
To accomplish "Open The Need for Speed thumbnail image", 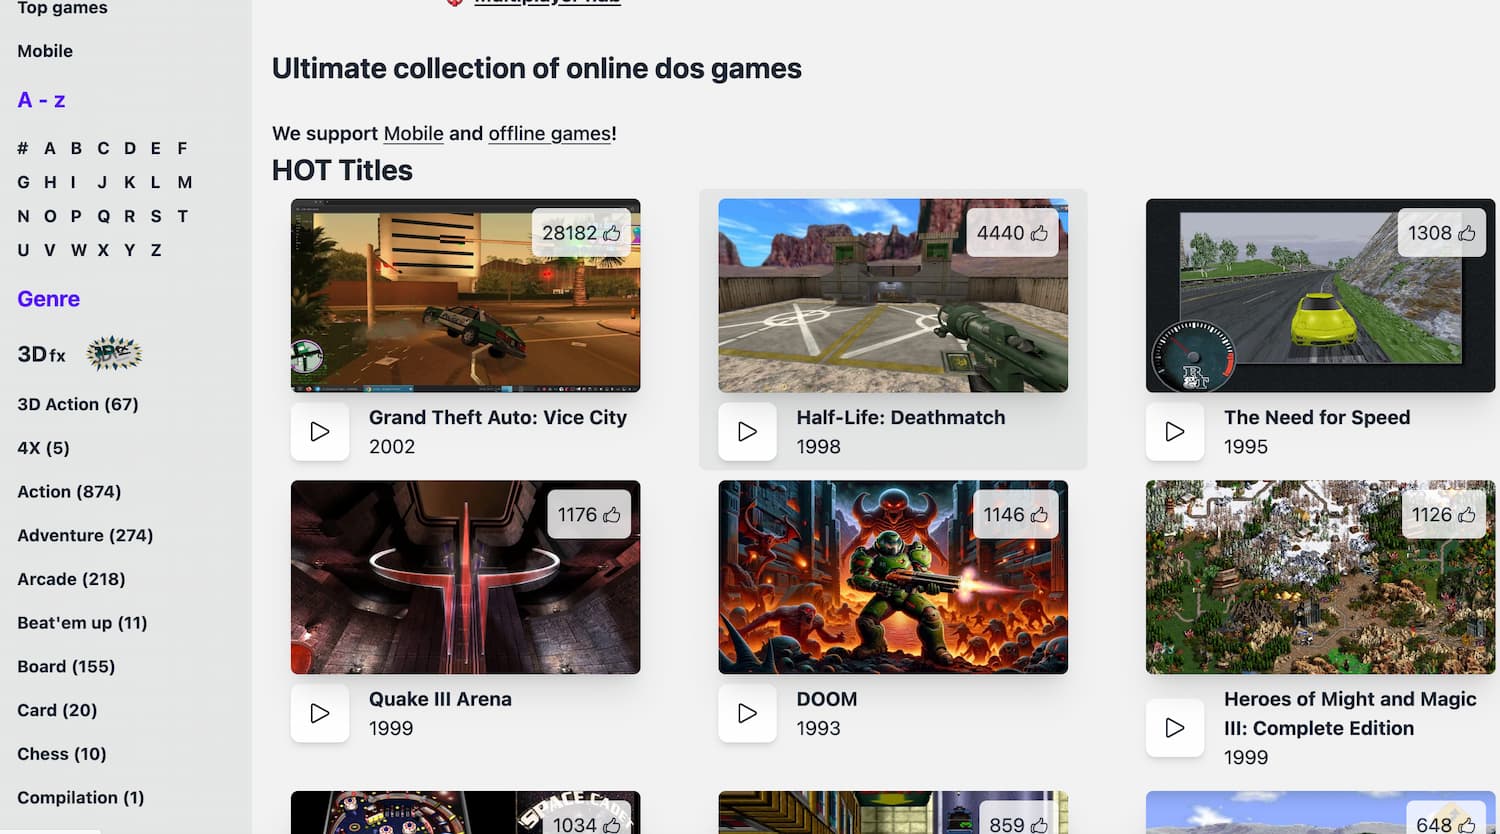I will [1320, 295].
